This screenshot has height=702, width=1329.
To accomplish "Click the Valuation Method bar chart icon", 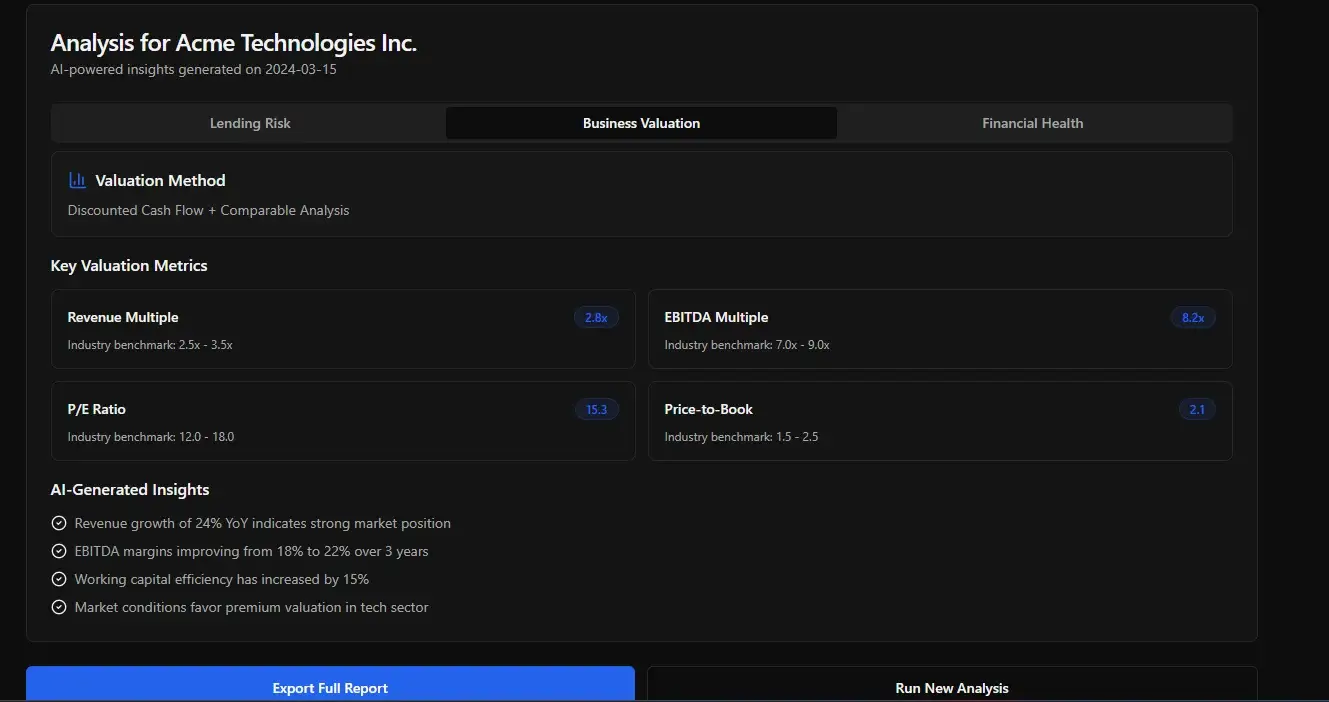I will click(77, 181).
